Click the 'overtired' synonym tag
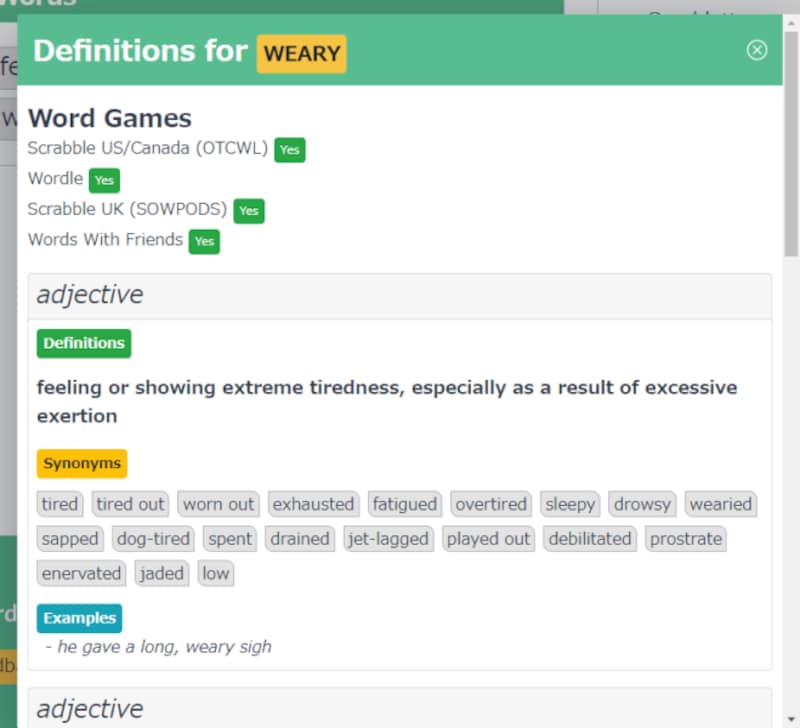Viewport: 800px width, 728px height. tap(491, 504)
